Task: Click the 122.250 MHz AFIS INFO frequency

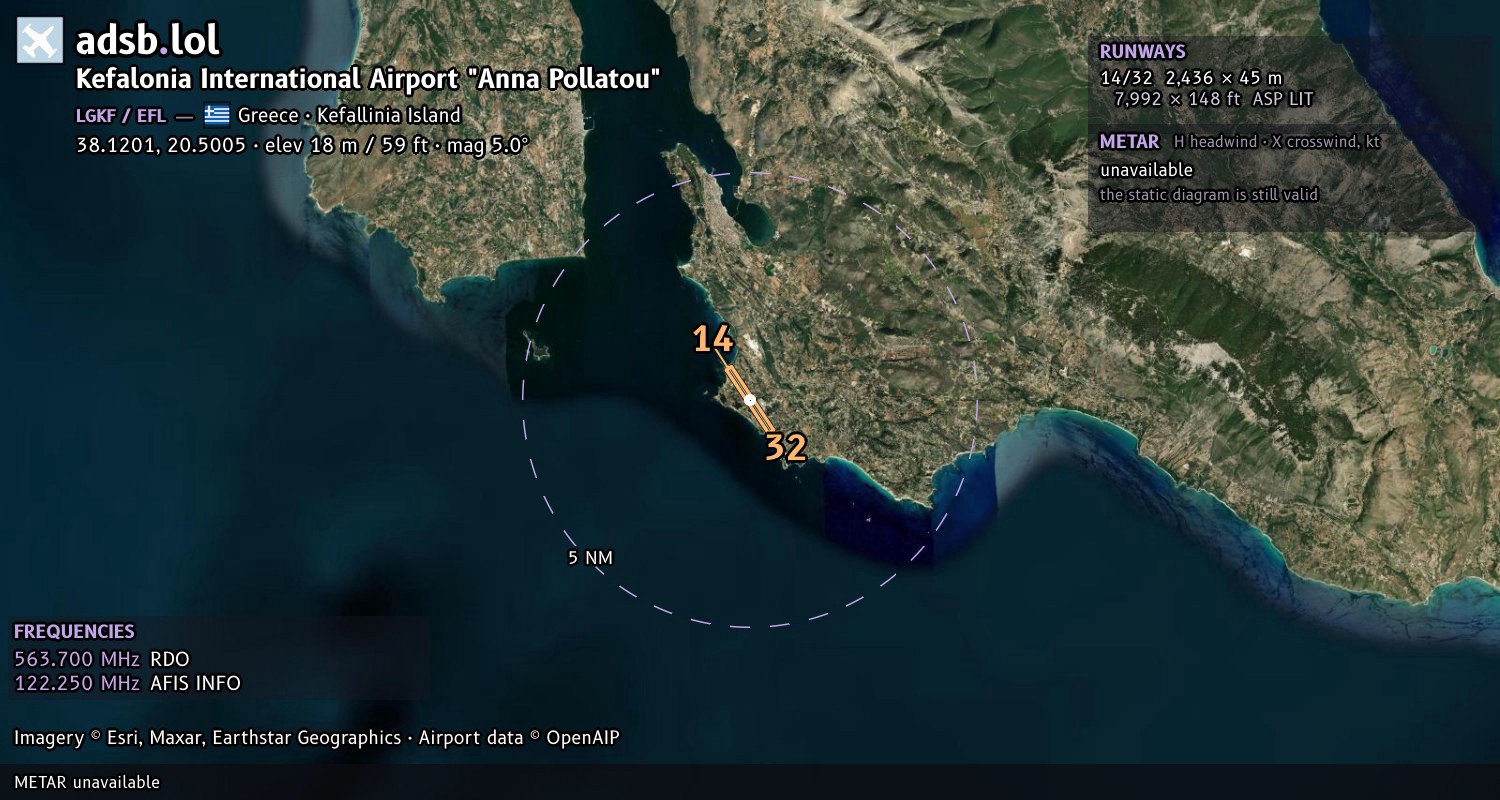Action: click(x=127, y=684)
